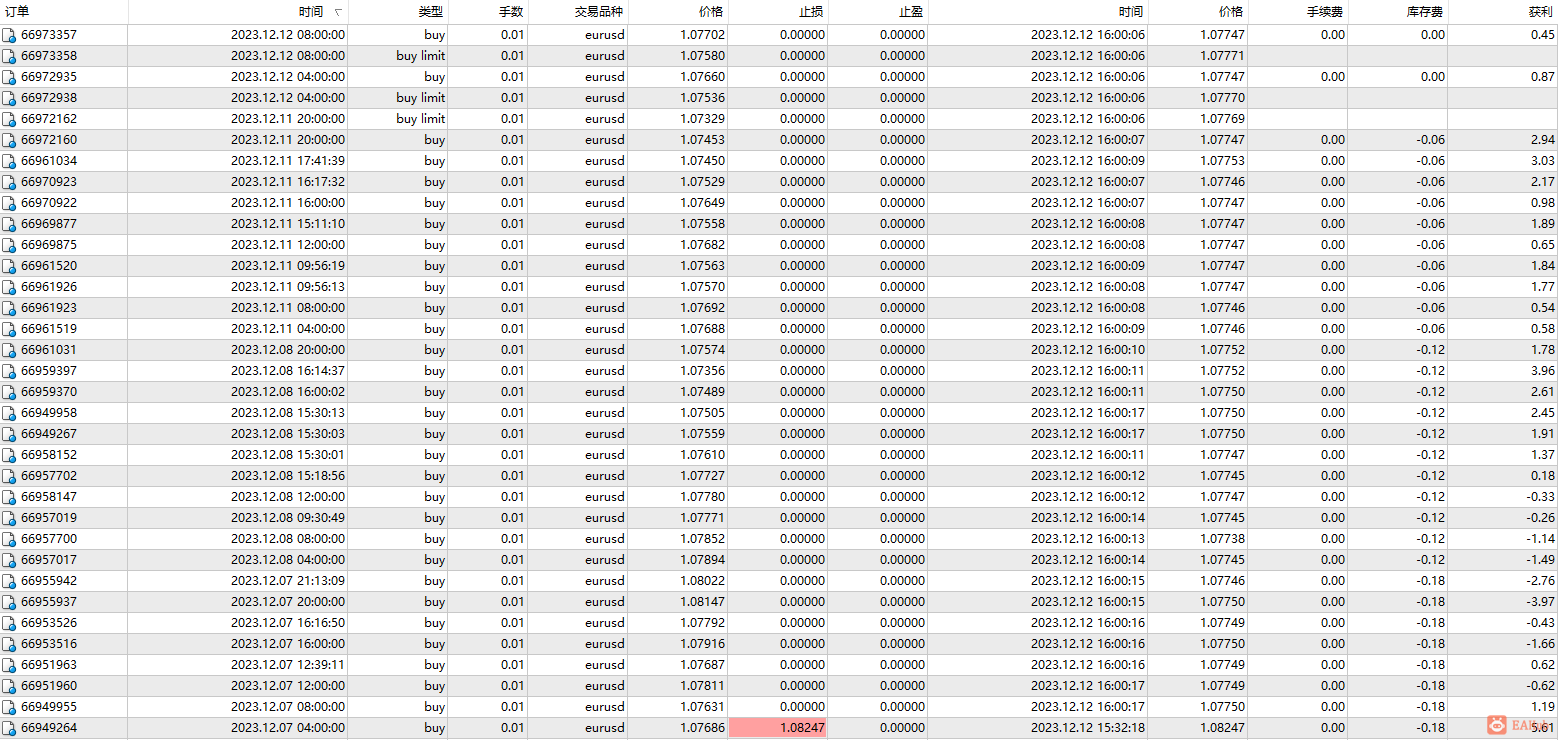Click the icon preceding ticket 66949267
1558x740 pixels.
point(10,434)
